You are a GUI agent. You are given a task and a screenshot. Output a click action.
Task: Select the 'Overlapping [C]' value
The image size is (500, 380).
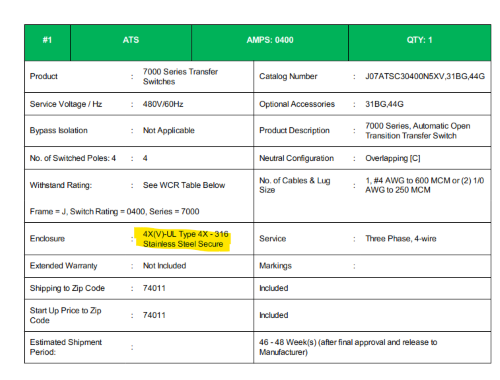pos(393,158)
